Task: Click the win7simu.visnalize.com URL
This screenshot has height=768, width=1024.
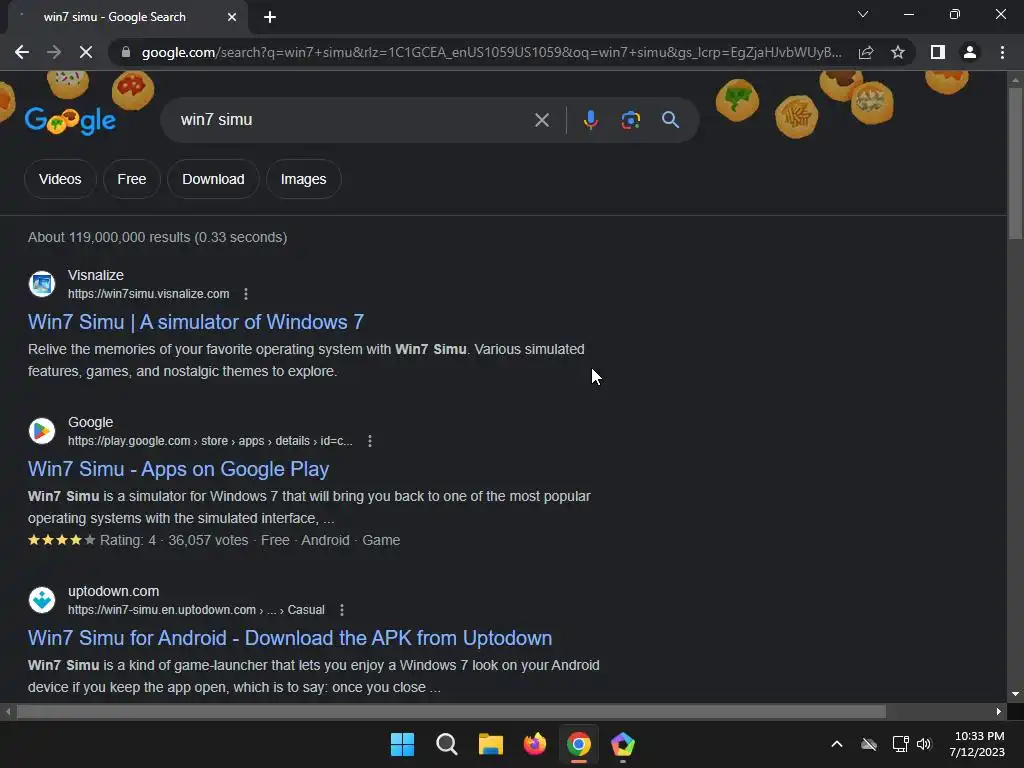Action: [x=148, y=294]
